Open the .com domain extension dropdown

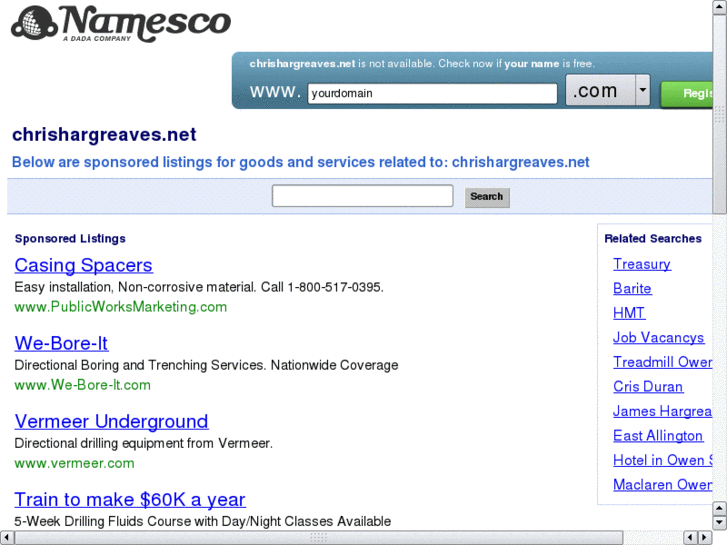pyautogui.click(x=608, y=90)
